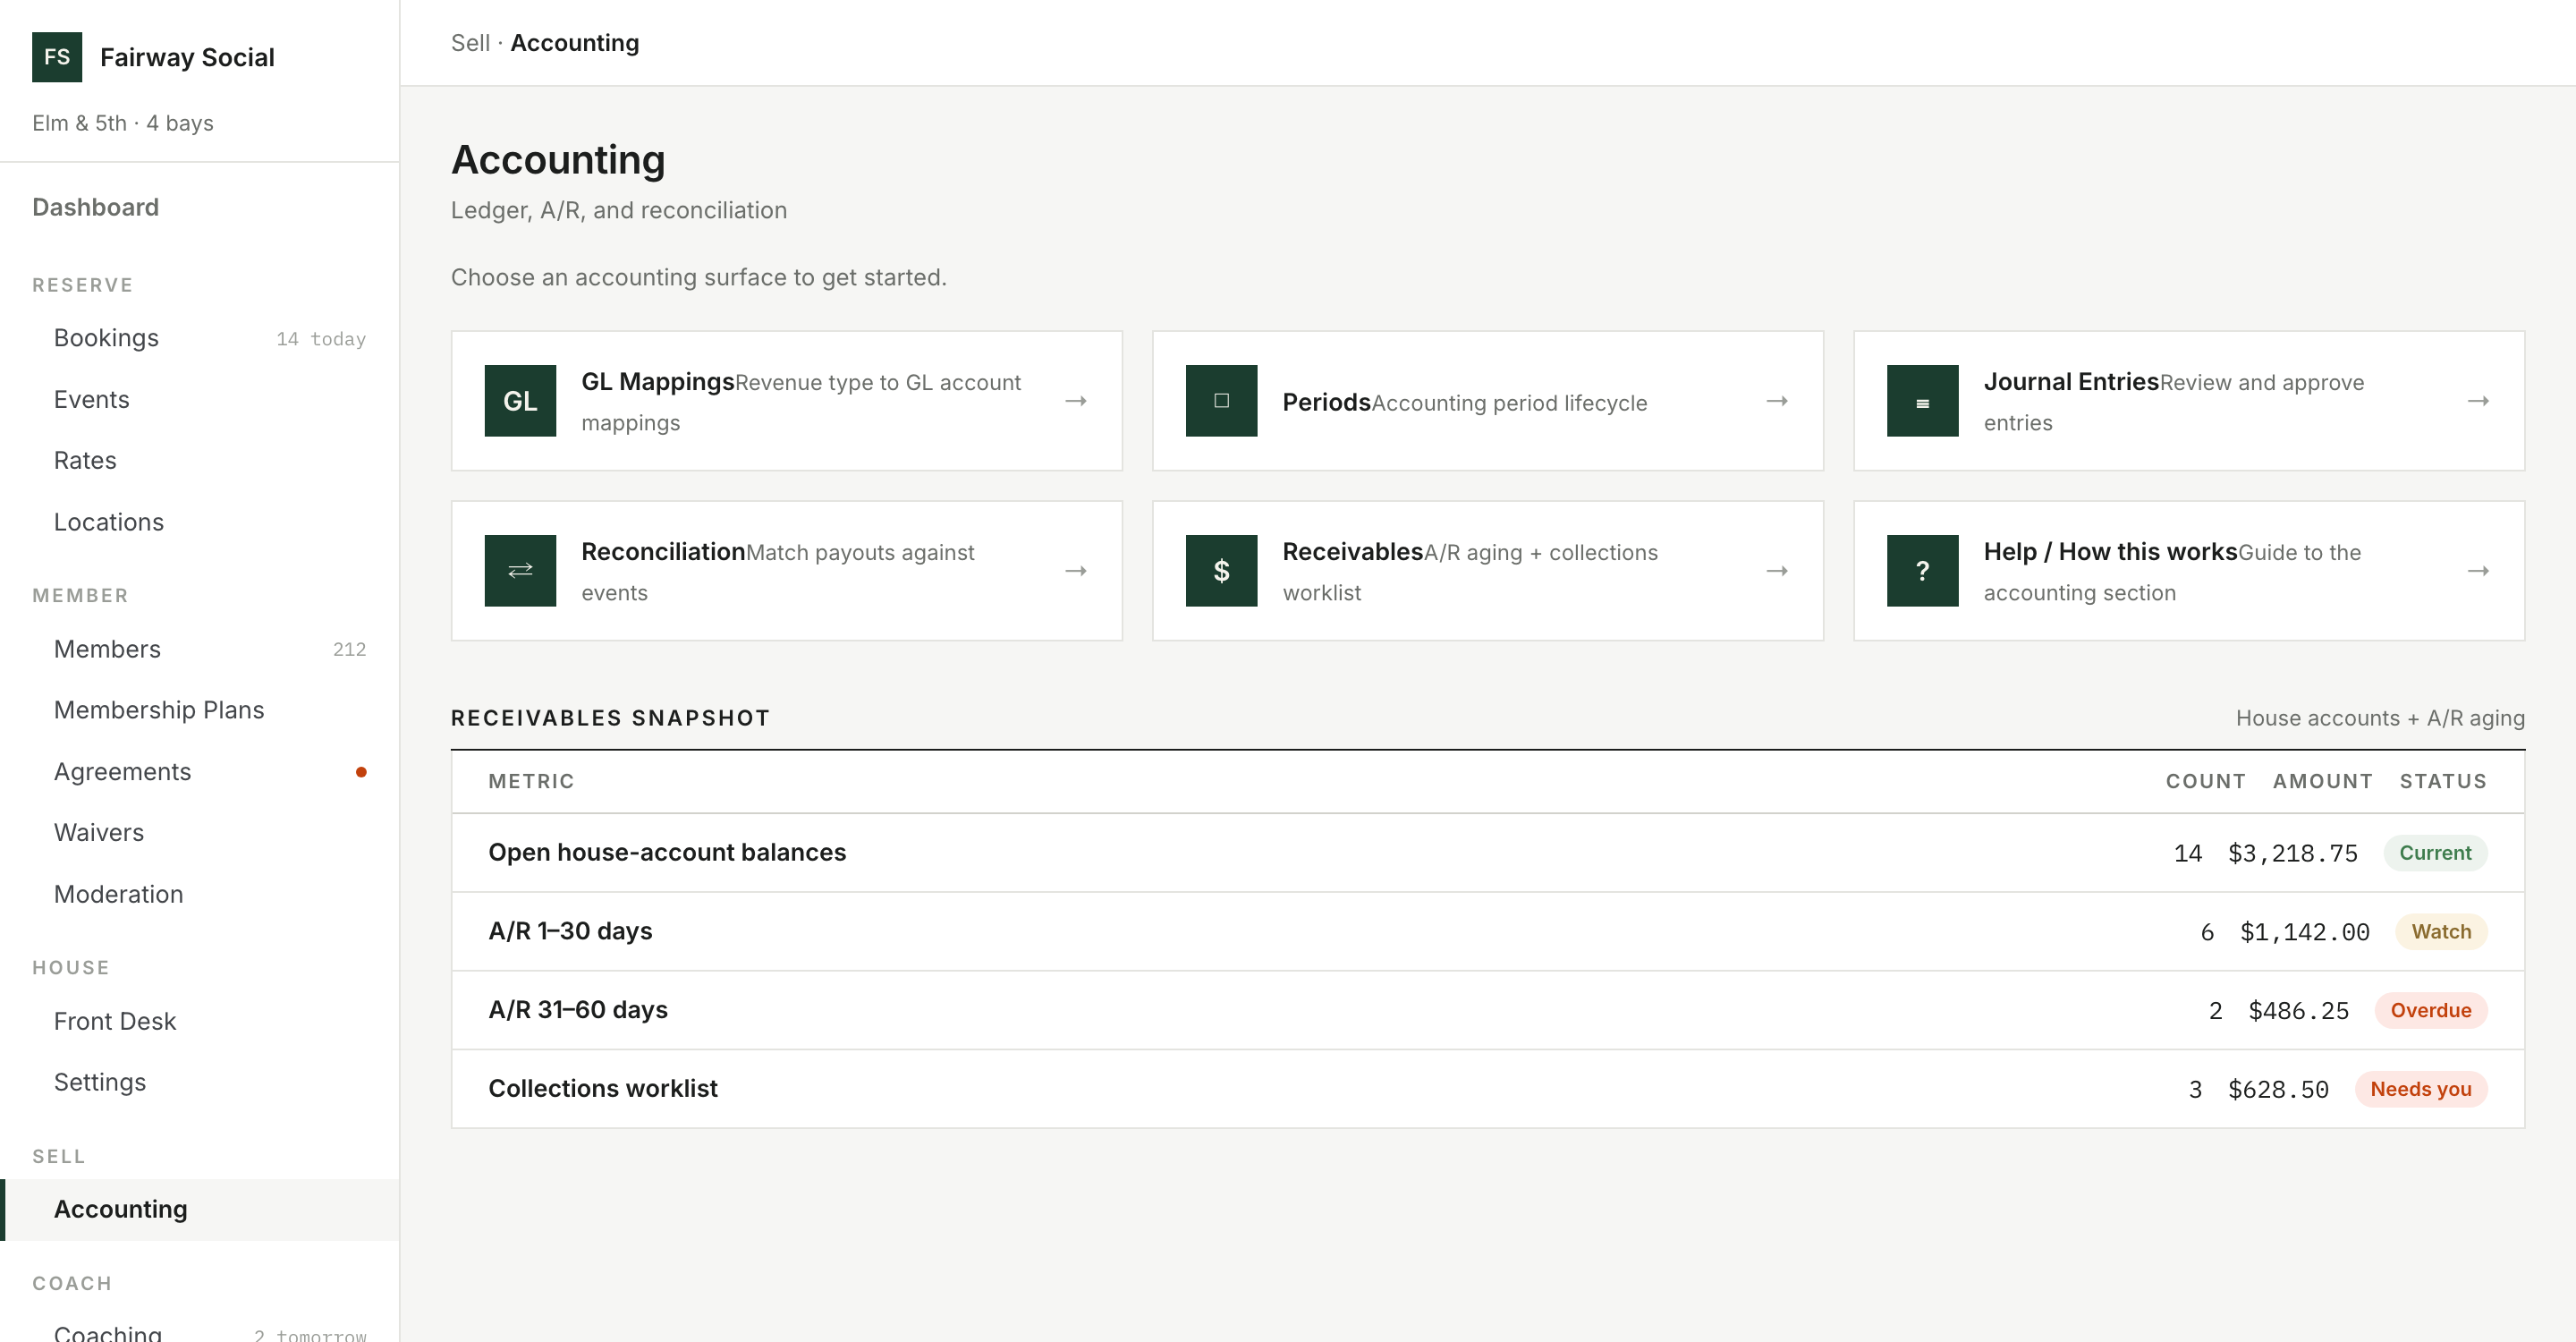Click the Receivables dollar icon

pos(1221,570)
